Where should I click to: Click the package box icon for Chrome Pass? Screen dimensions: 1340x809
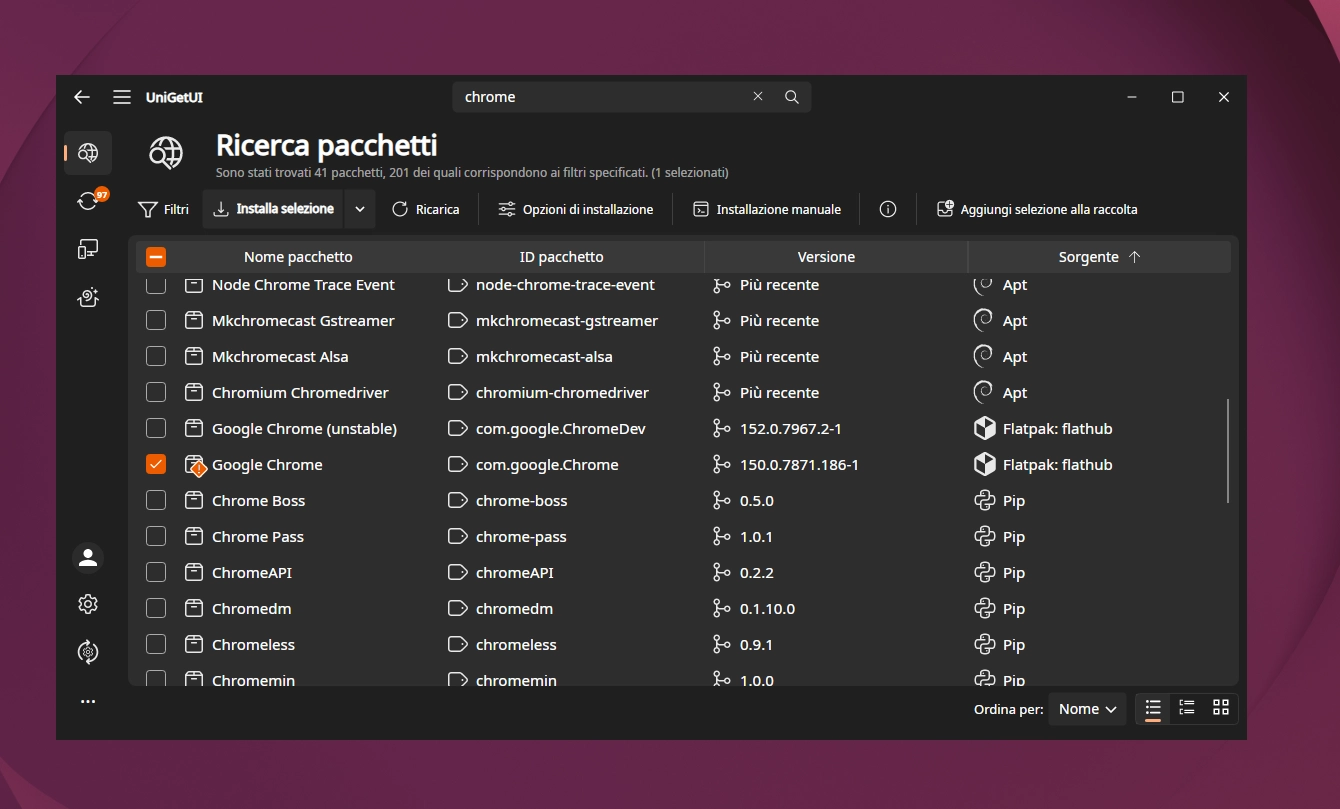pos(194,537)
